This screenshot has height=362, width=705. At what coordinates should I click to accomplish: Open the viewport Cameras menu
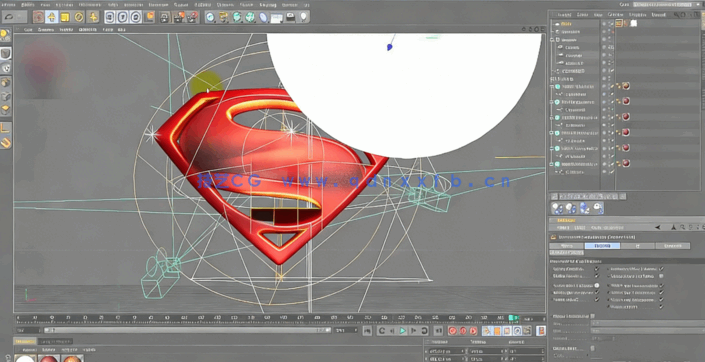click(46, 30)
